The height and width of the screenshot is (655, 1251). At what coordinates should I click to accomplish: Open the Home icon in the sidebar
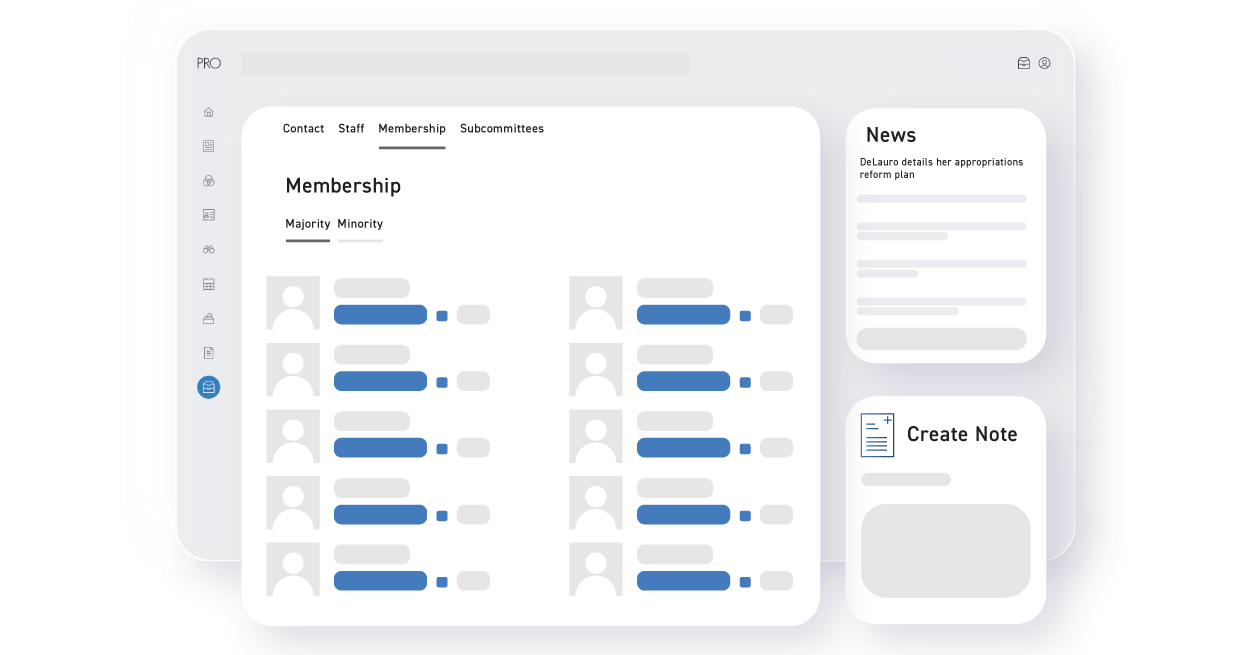coord(208,112)
